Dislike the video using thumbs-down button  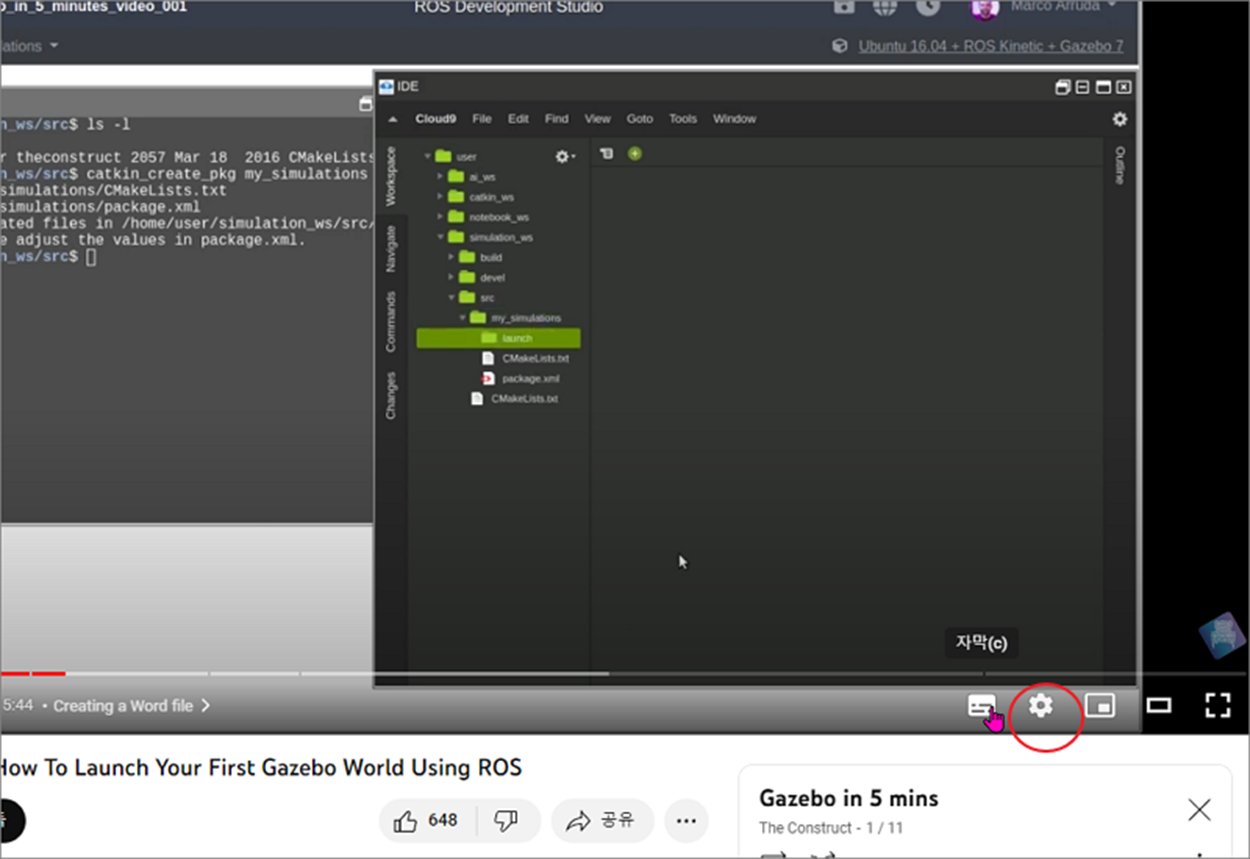click(506, 821)
